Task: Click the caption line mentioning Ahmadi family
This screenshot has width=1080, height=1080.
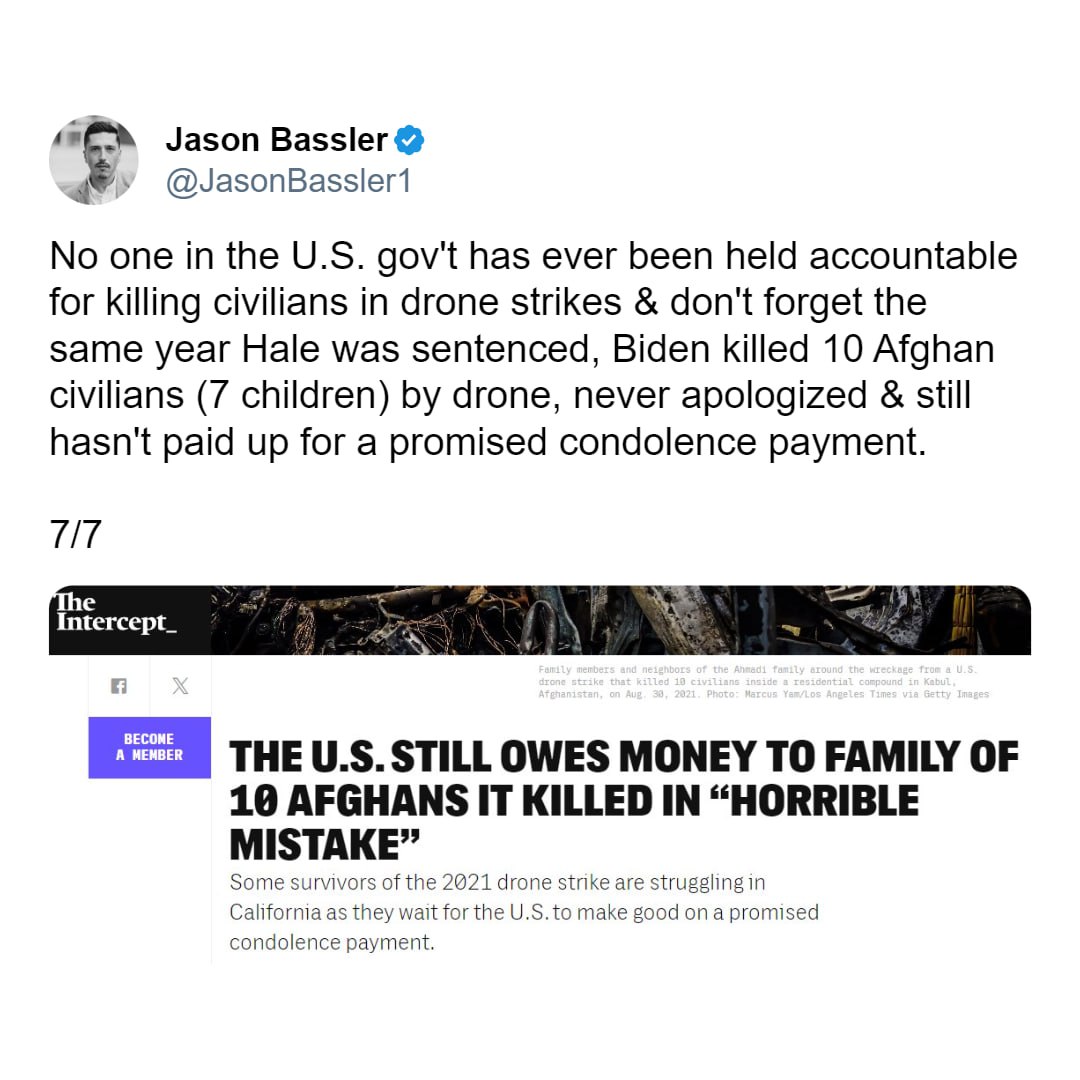Action: (x=758, y=669)
